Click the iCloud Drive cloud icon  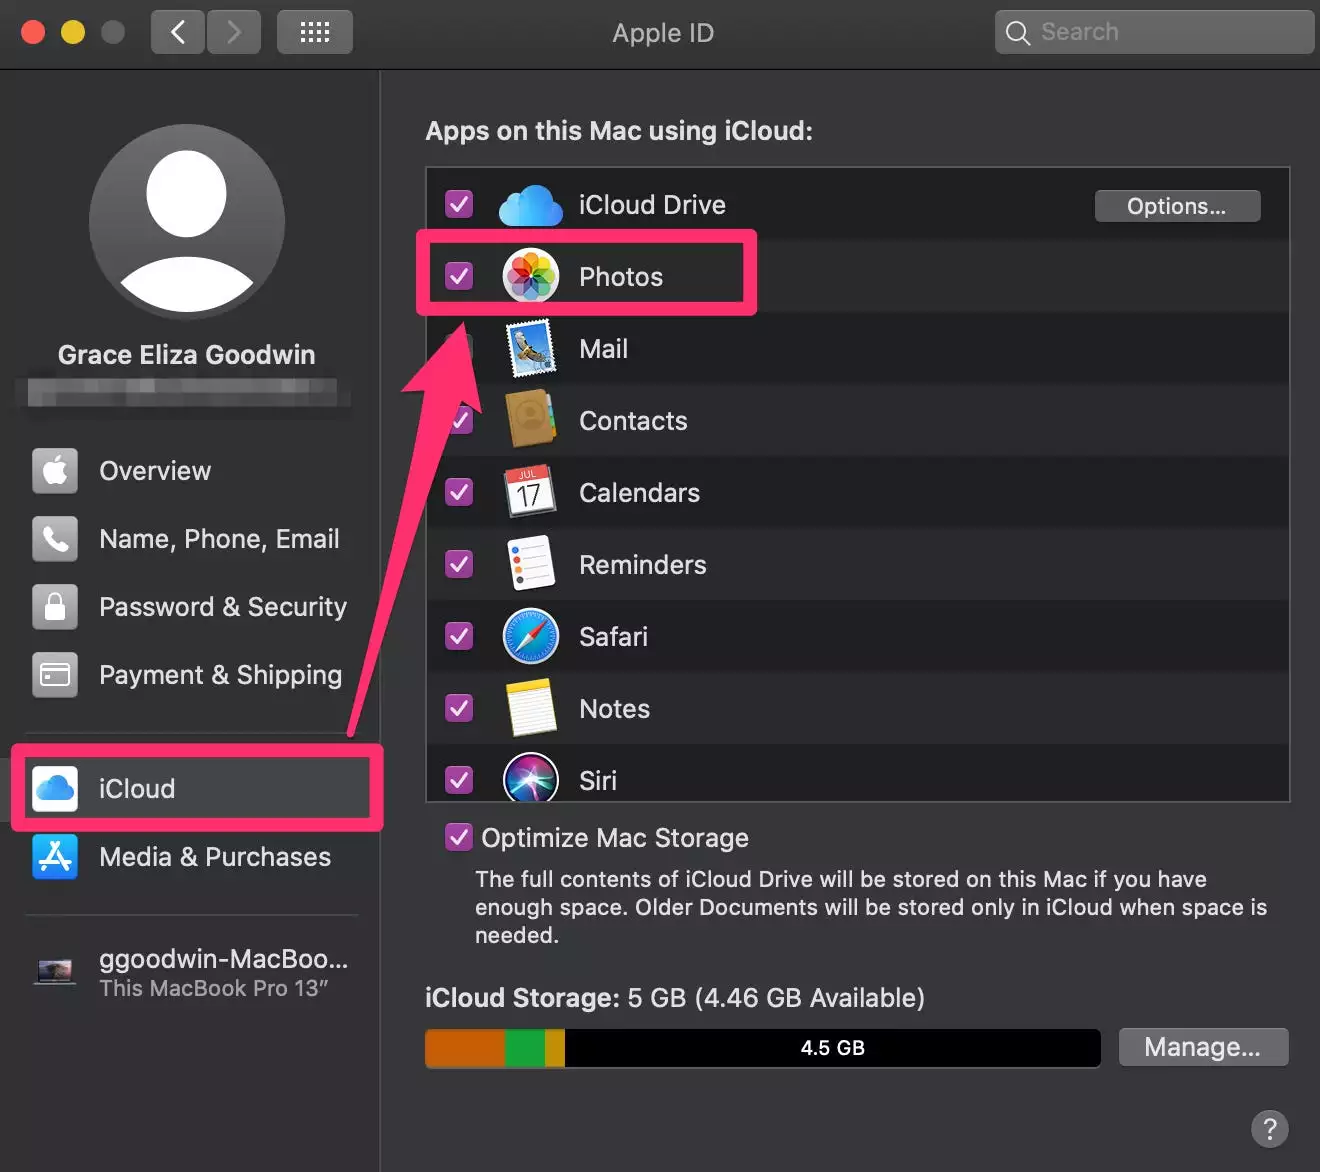coord(530,205)
